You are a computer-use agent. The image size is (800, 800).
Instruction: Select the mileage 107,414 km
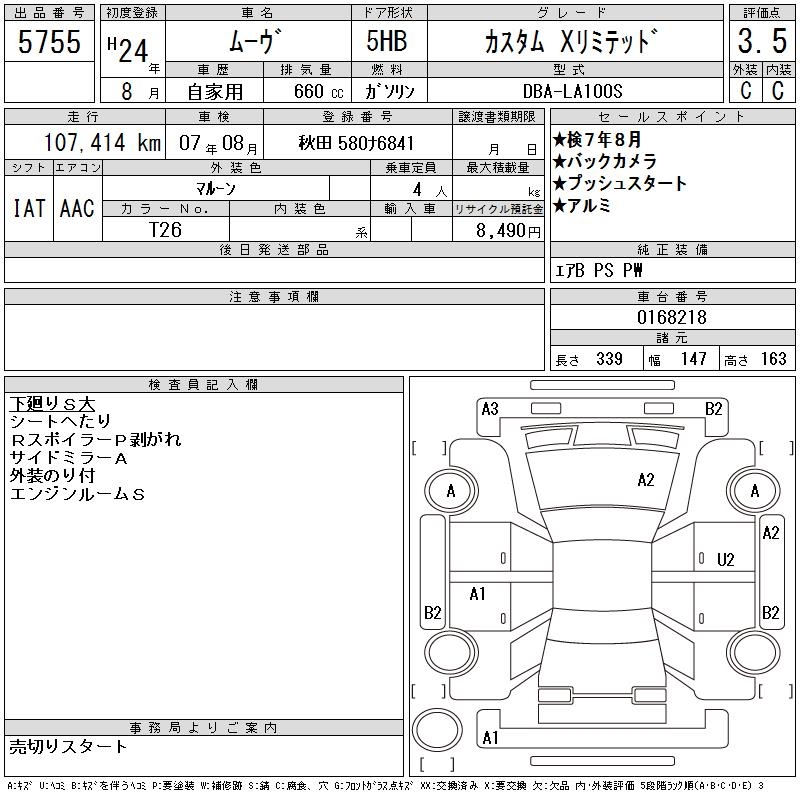pos(102,143)
